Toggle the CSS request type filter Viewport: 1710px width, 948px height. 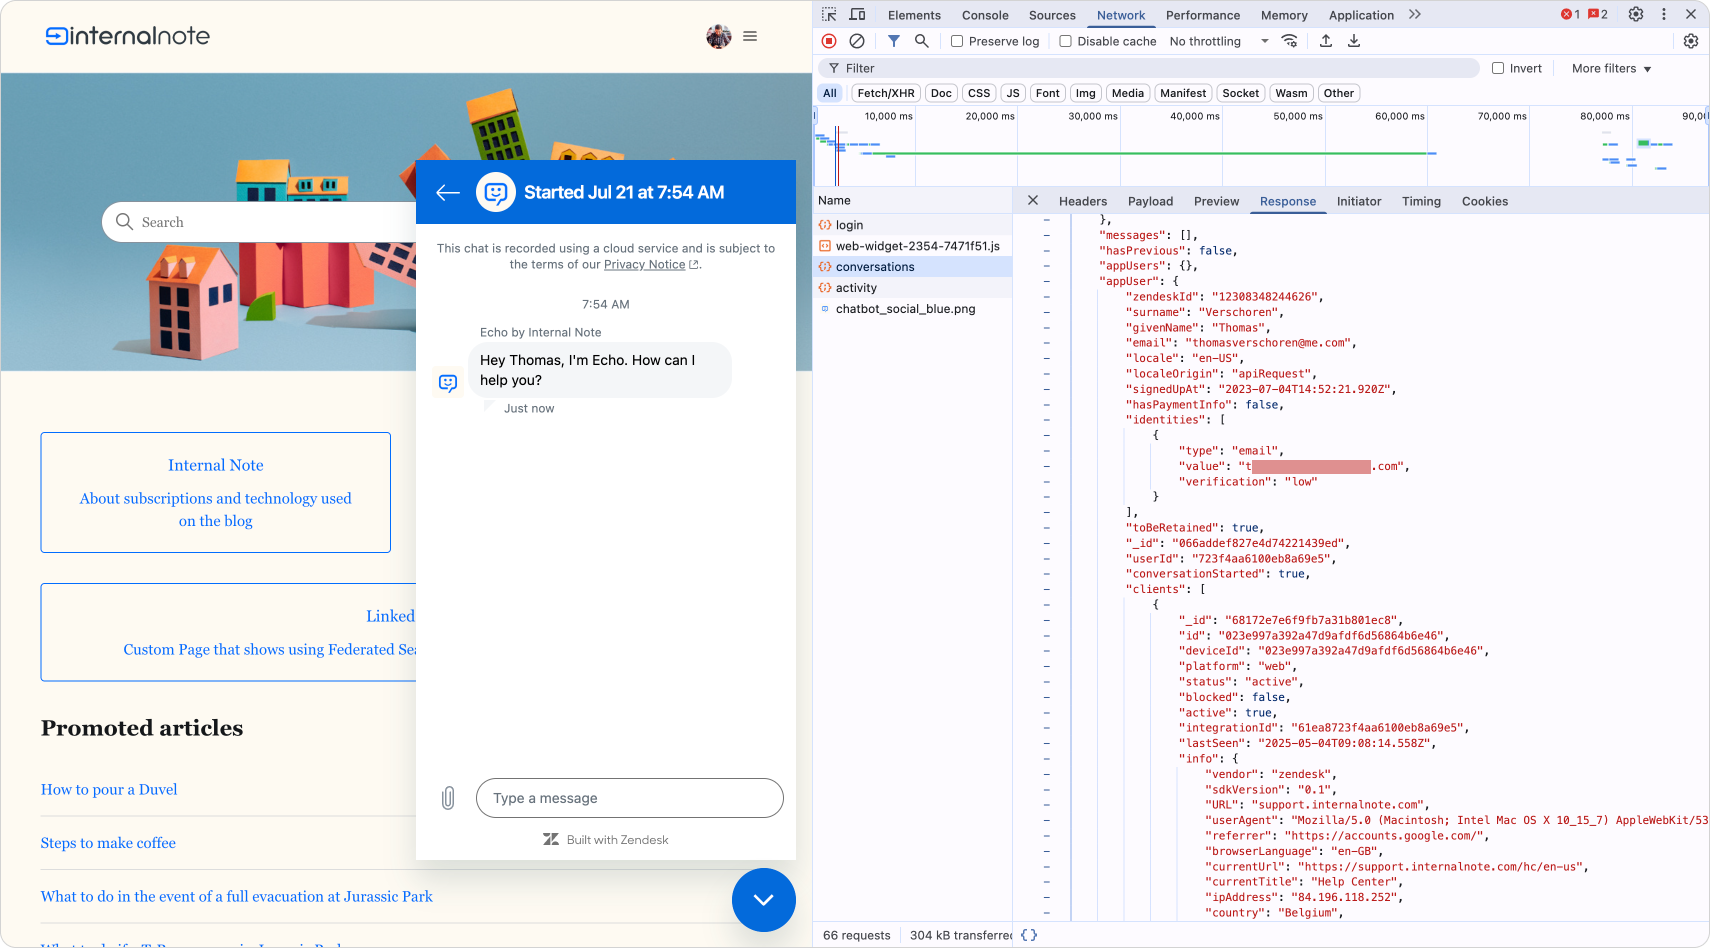tap(979, 93)
